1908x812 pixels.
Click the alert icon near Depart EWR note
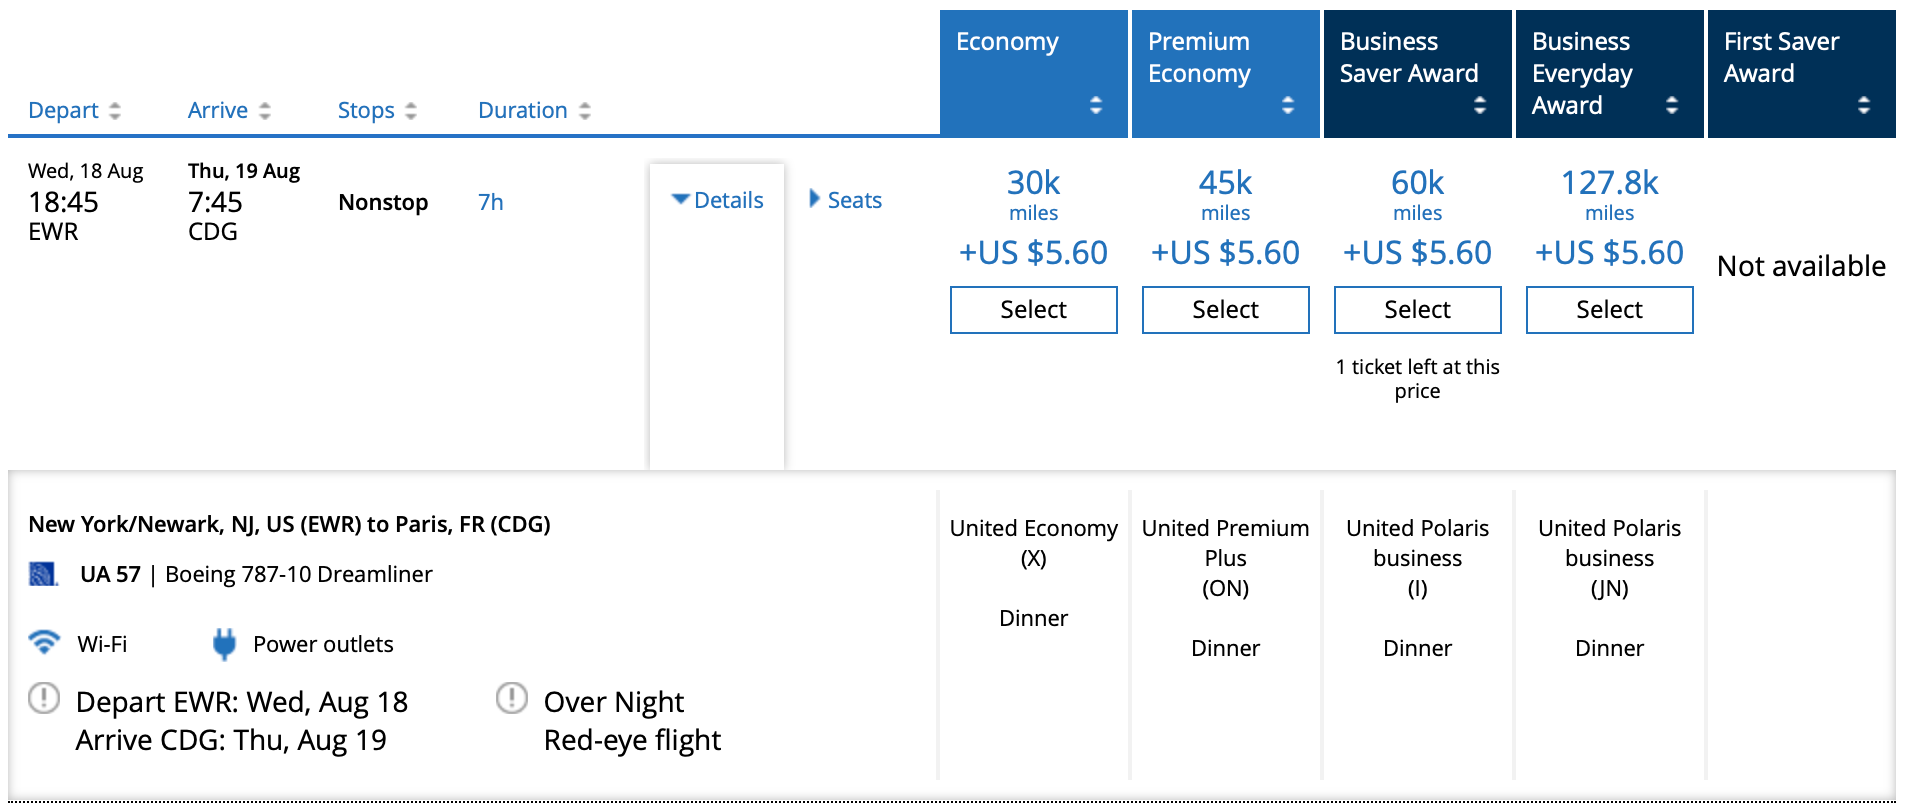(x=42, y=701)
